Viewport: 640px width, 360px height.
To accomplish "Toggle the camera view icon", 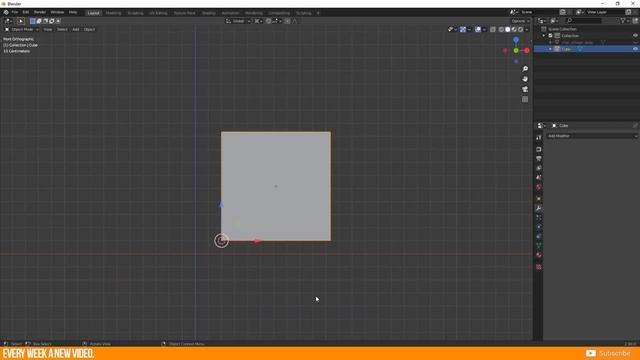I will click(x=525, y=89).
